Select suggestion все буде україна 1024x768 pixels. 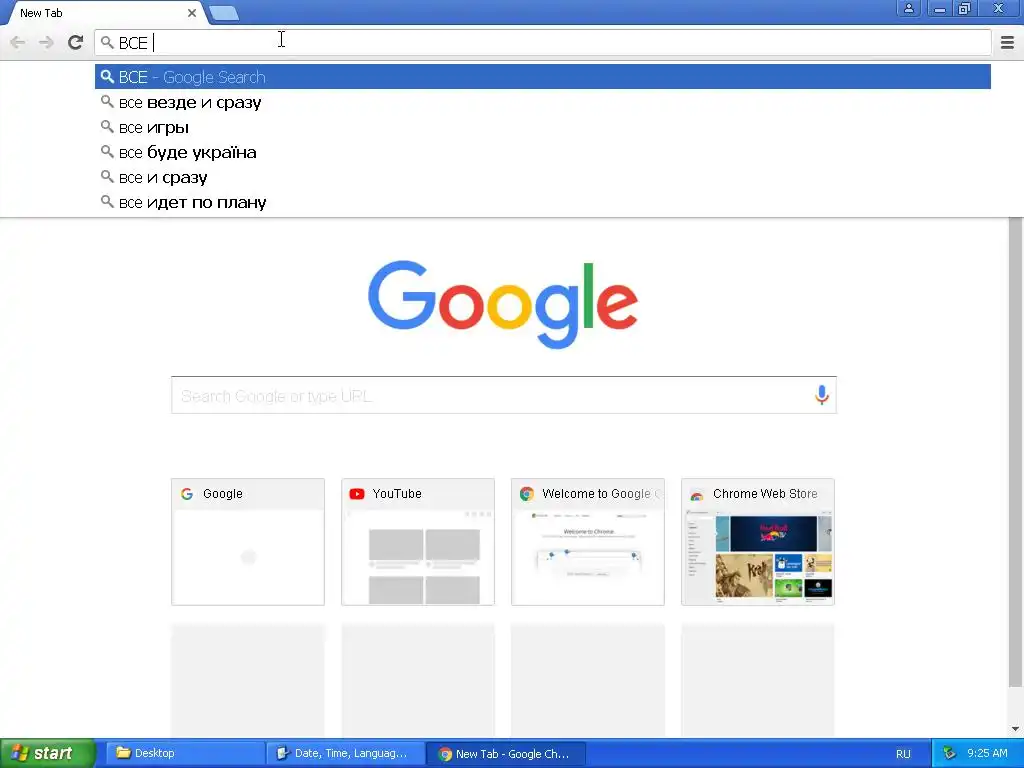(542, 152)
